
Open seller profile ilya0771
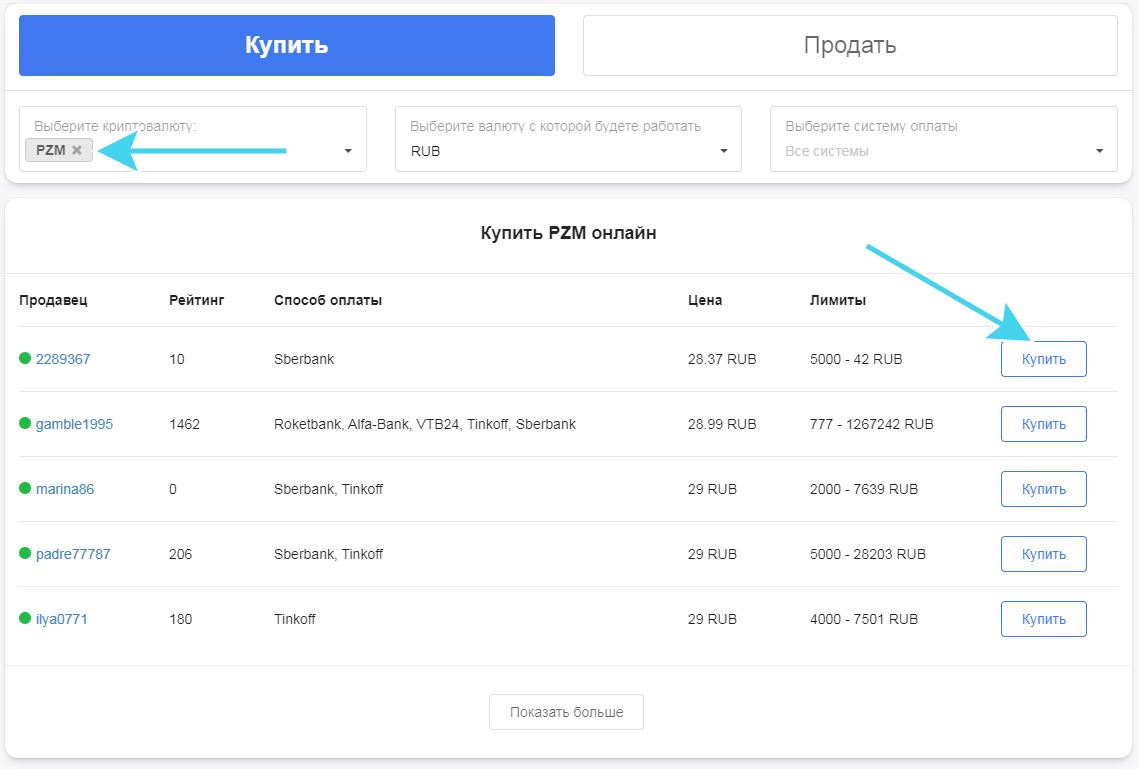[x=62, y=619]
